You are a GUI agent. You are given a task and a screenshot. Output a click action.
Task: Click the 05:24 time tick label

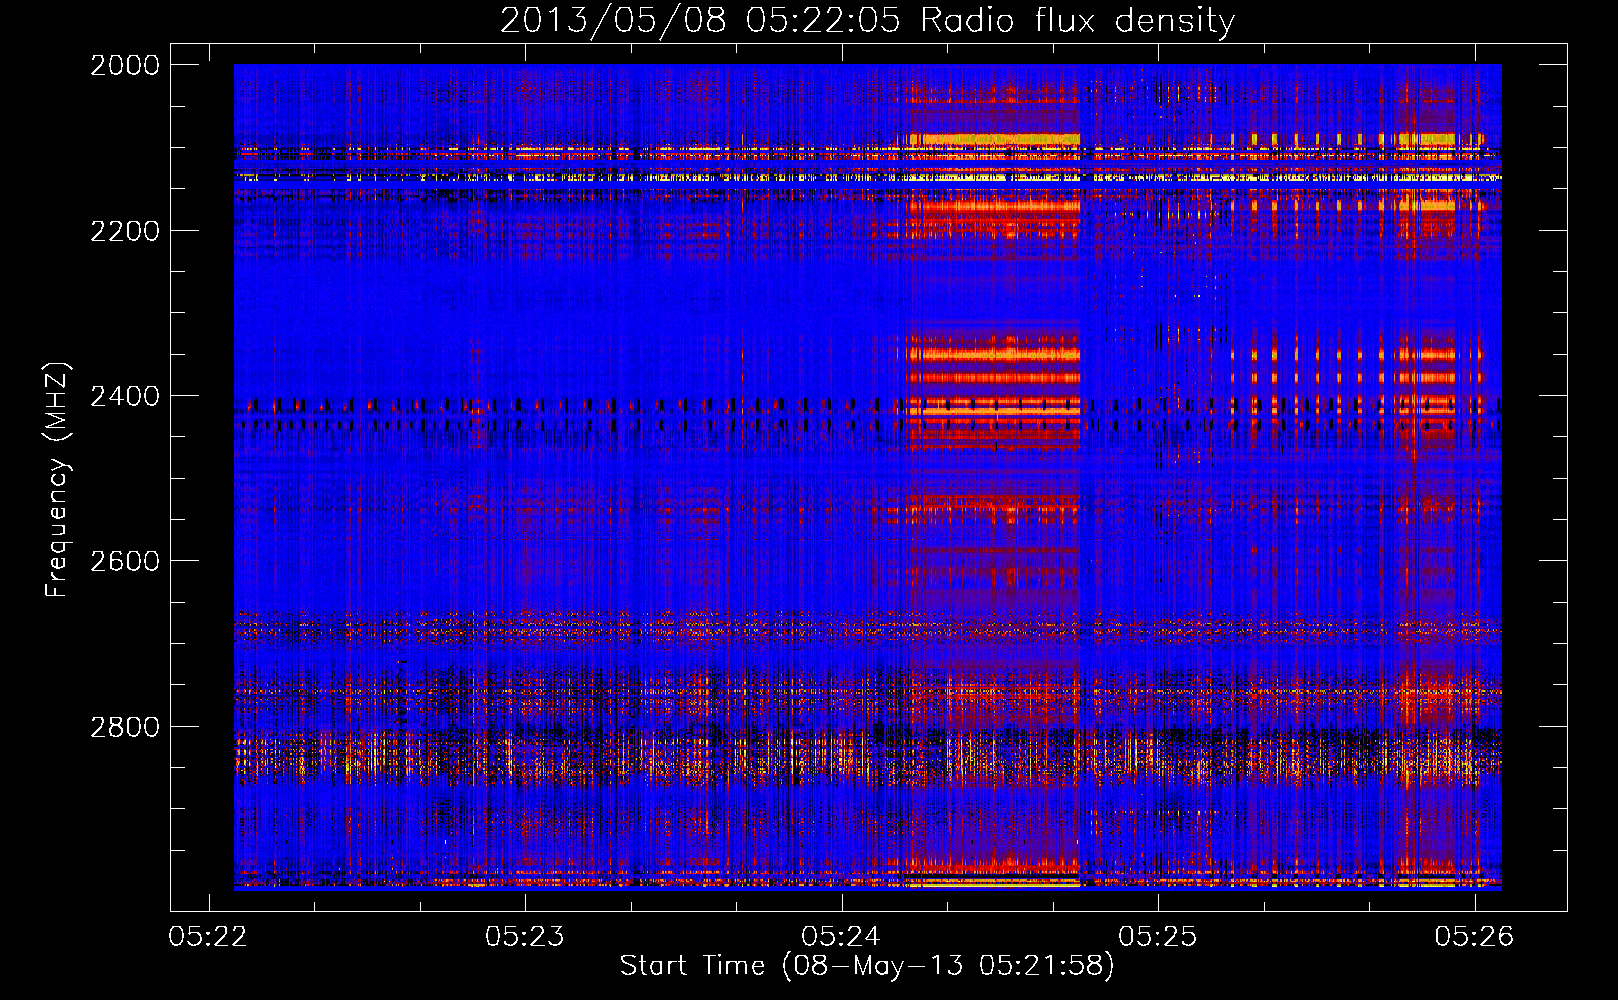pos(841,936)
